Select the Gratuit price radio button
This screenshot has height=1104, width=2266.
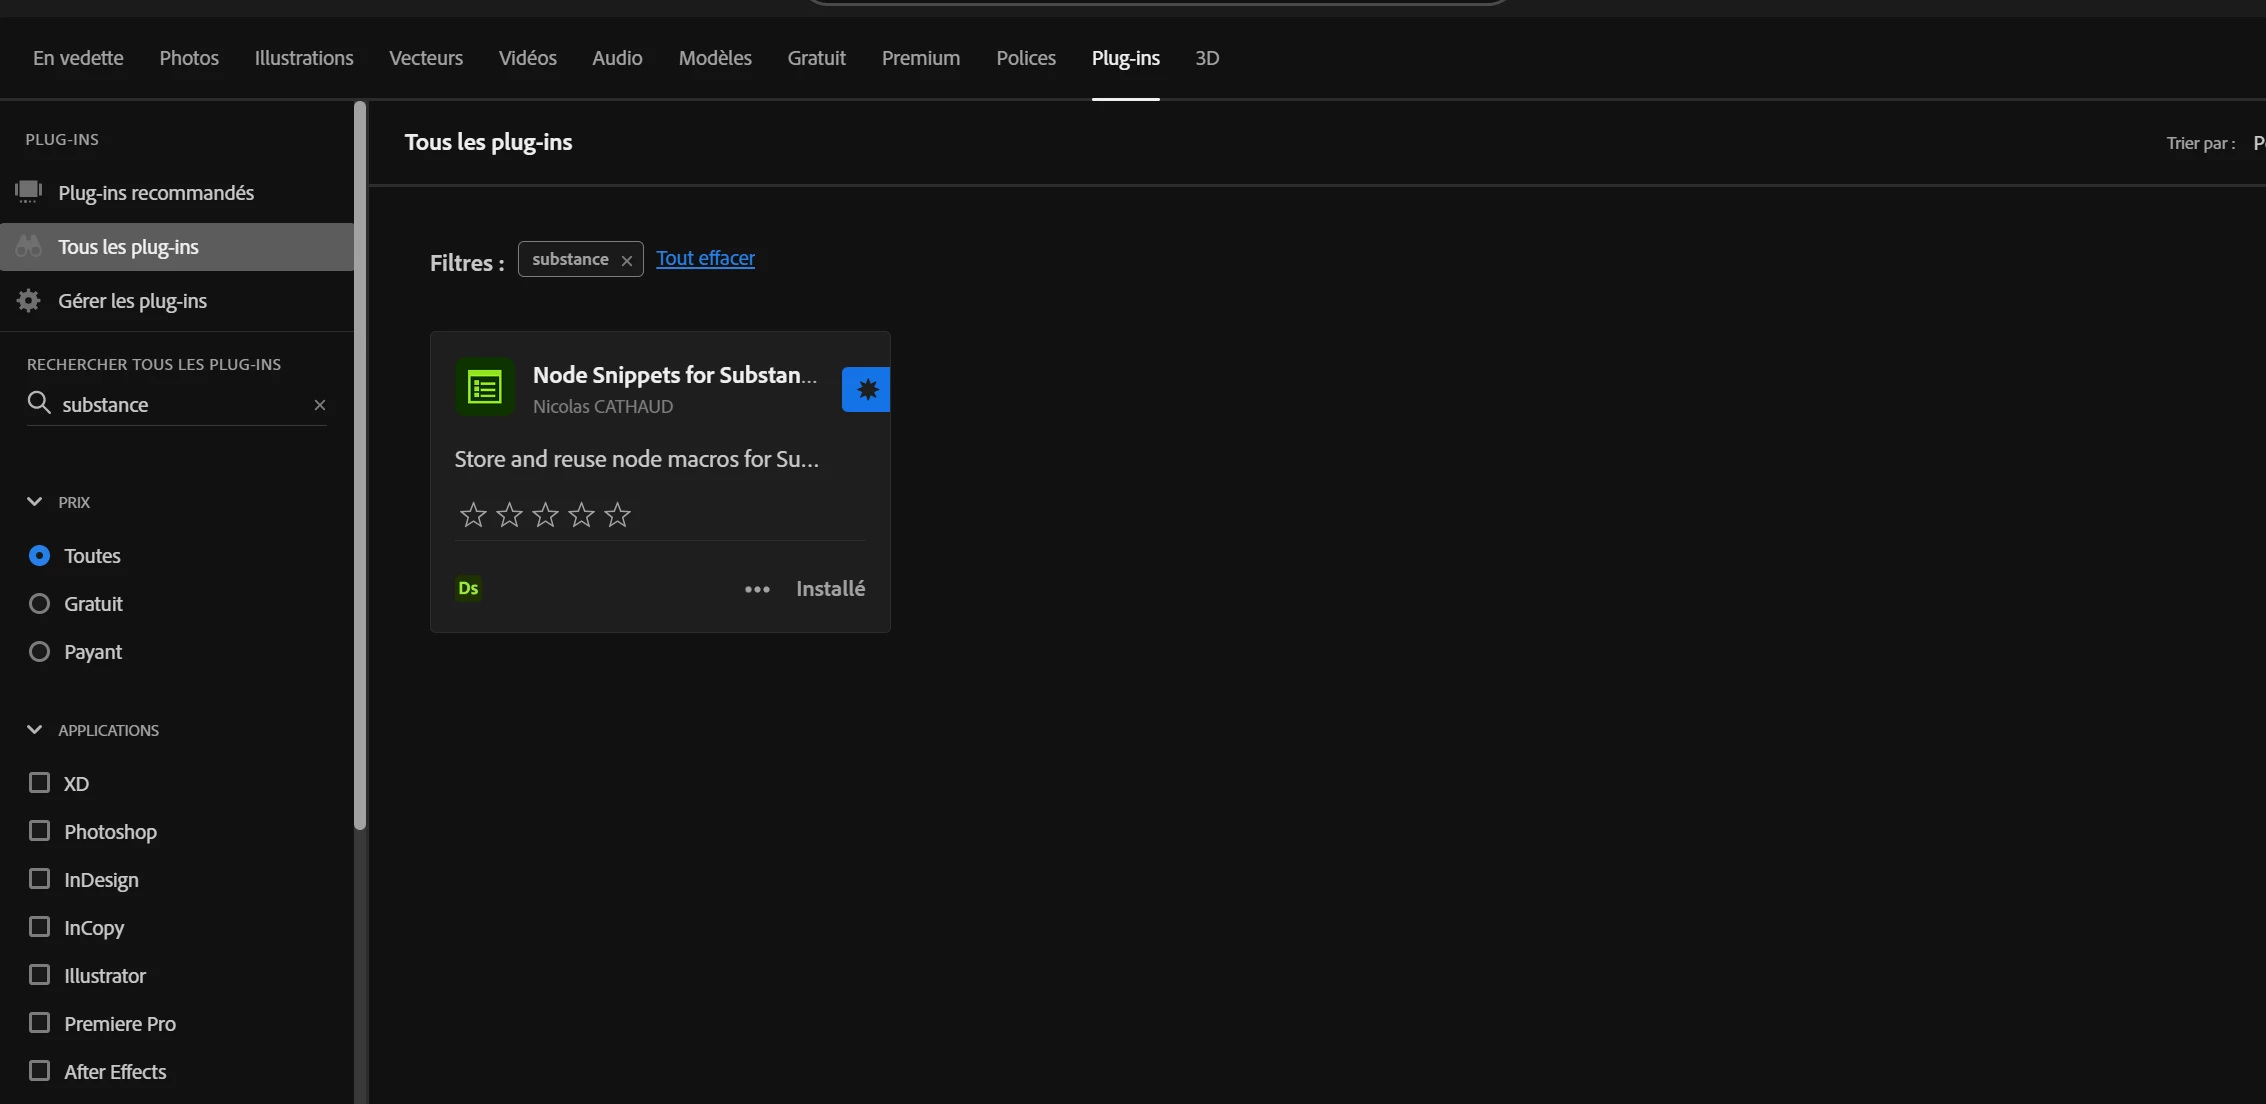point(39,603)
